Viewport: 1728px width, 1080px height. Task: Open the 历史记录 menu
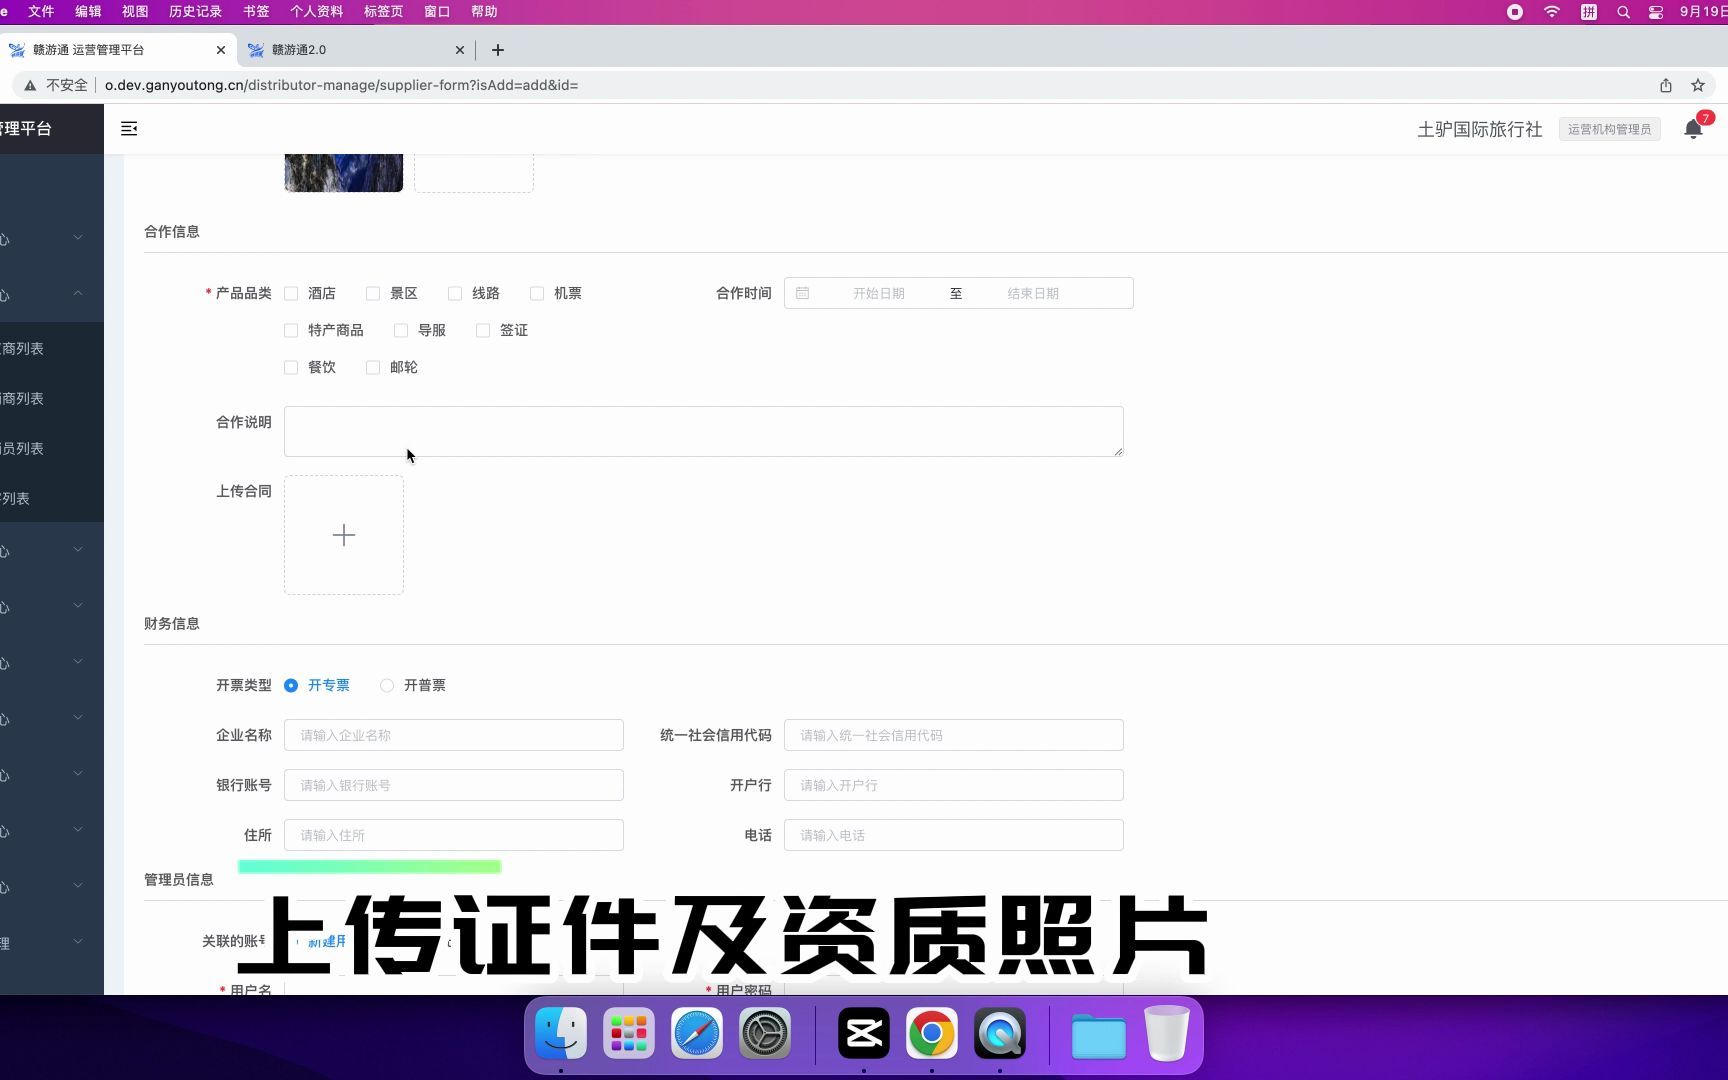click(x=195, y=12)
